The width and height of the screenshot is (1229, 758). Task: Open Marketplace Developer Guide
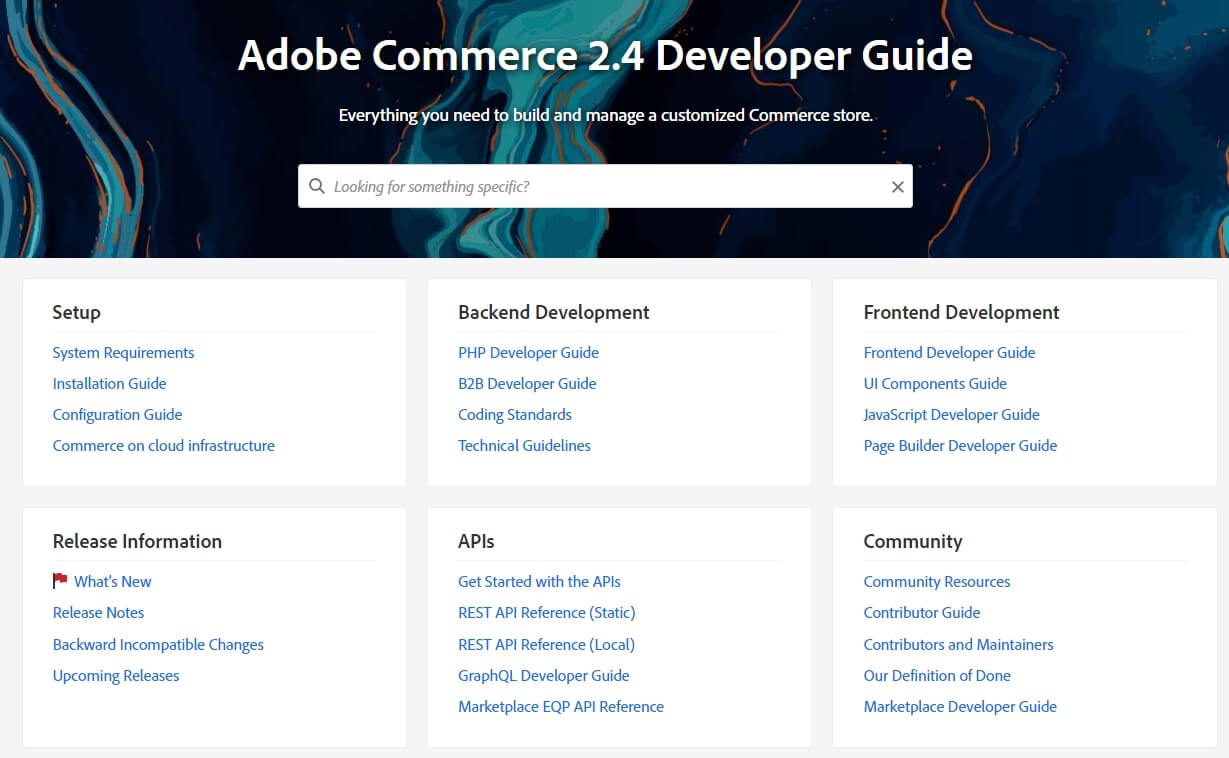point(960,706)
